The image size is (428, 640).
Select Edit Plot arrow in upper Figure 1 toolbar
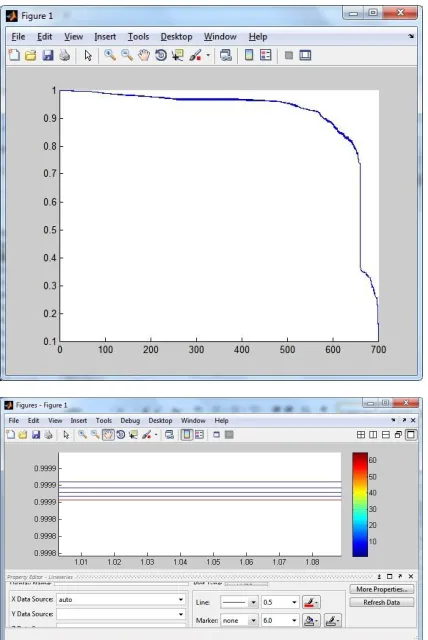click(x=88, y=55)
